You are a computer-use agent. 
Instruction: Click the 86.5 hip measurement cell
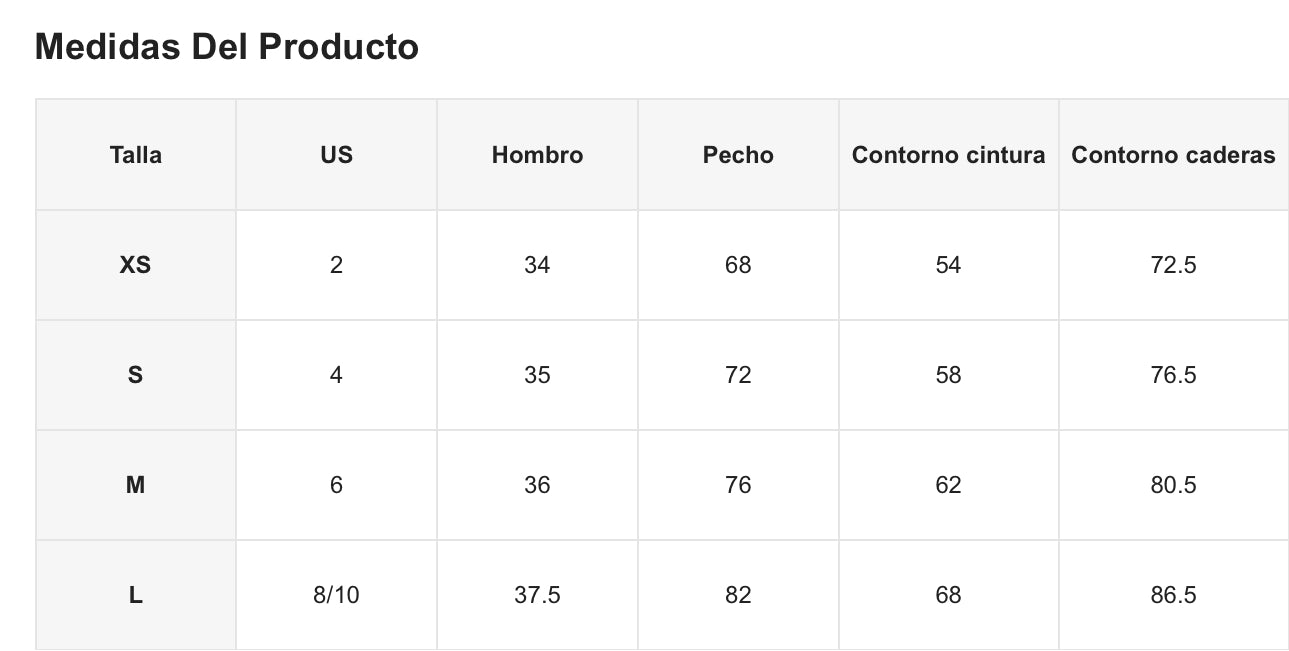pos(1173,595)
